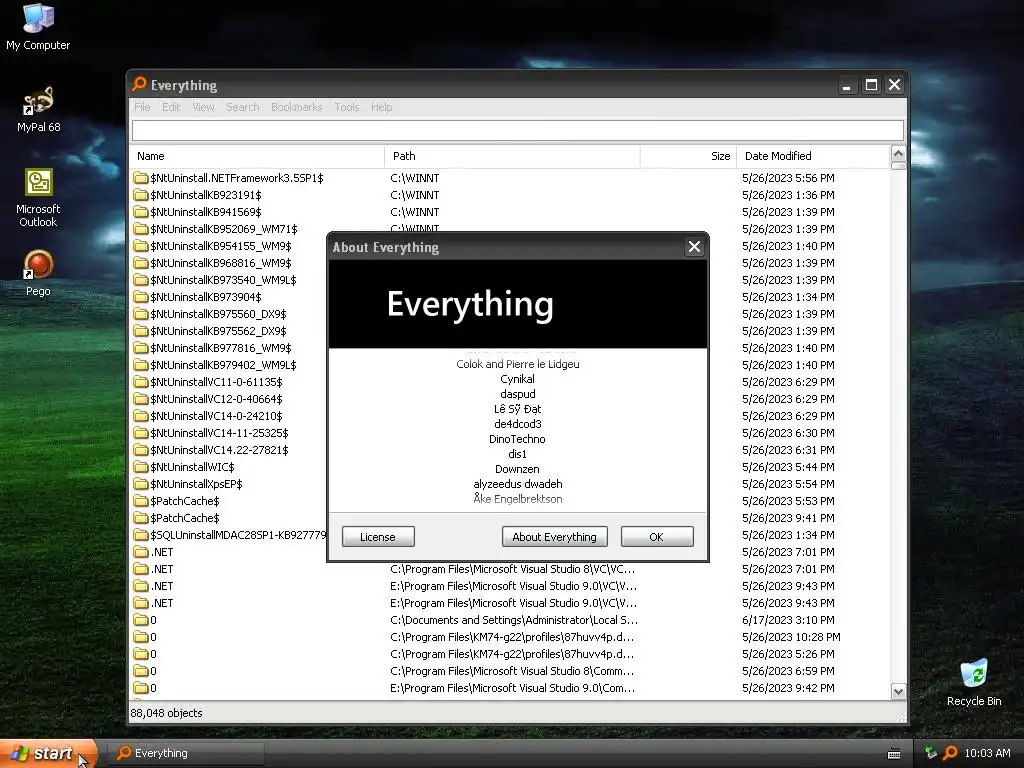Open the Edit menu
The width and height of the screenshot is (1024, 768).
[171, 107]
